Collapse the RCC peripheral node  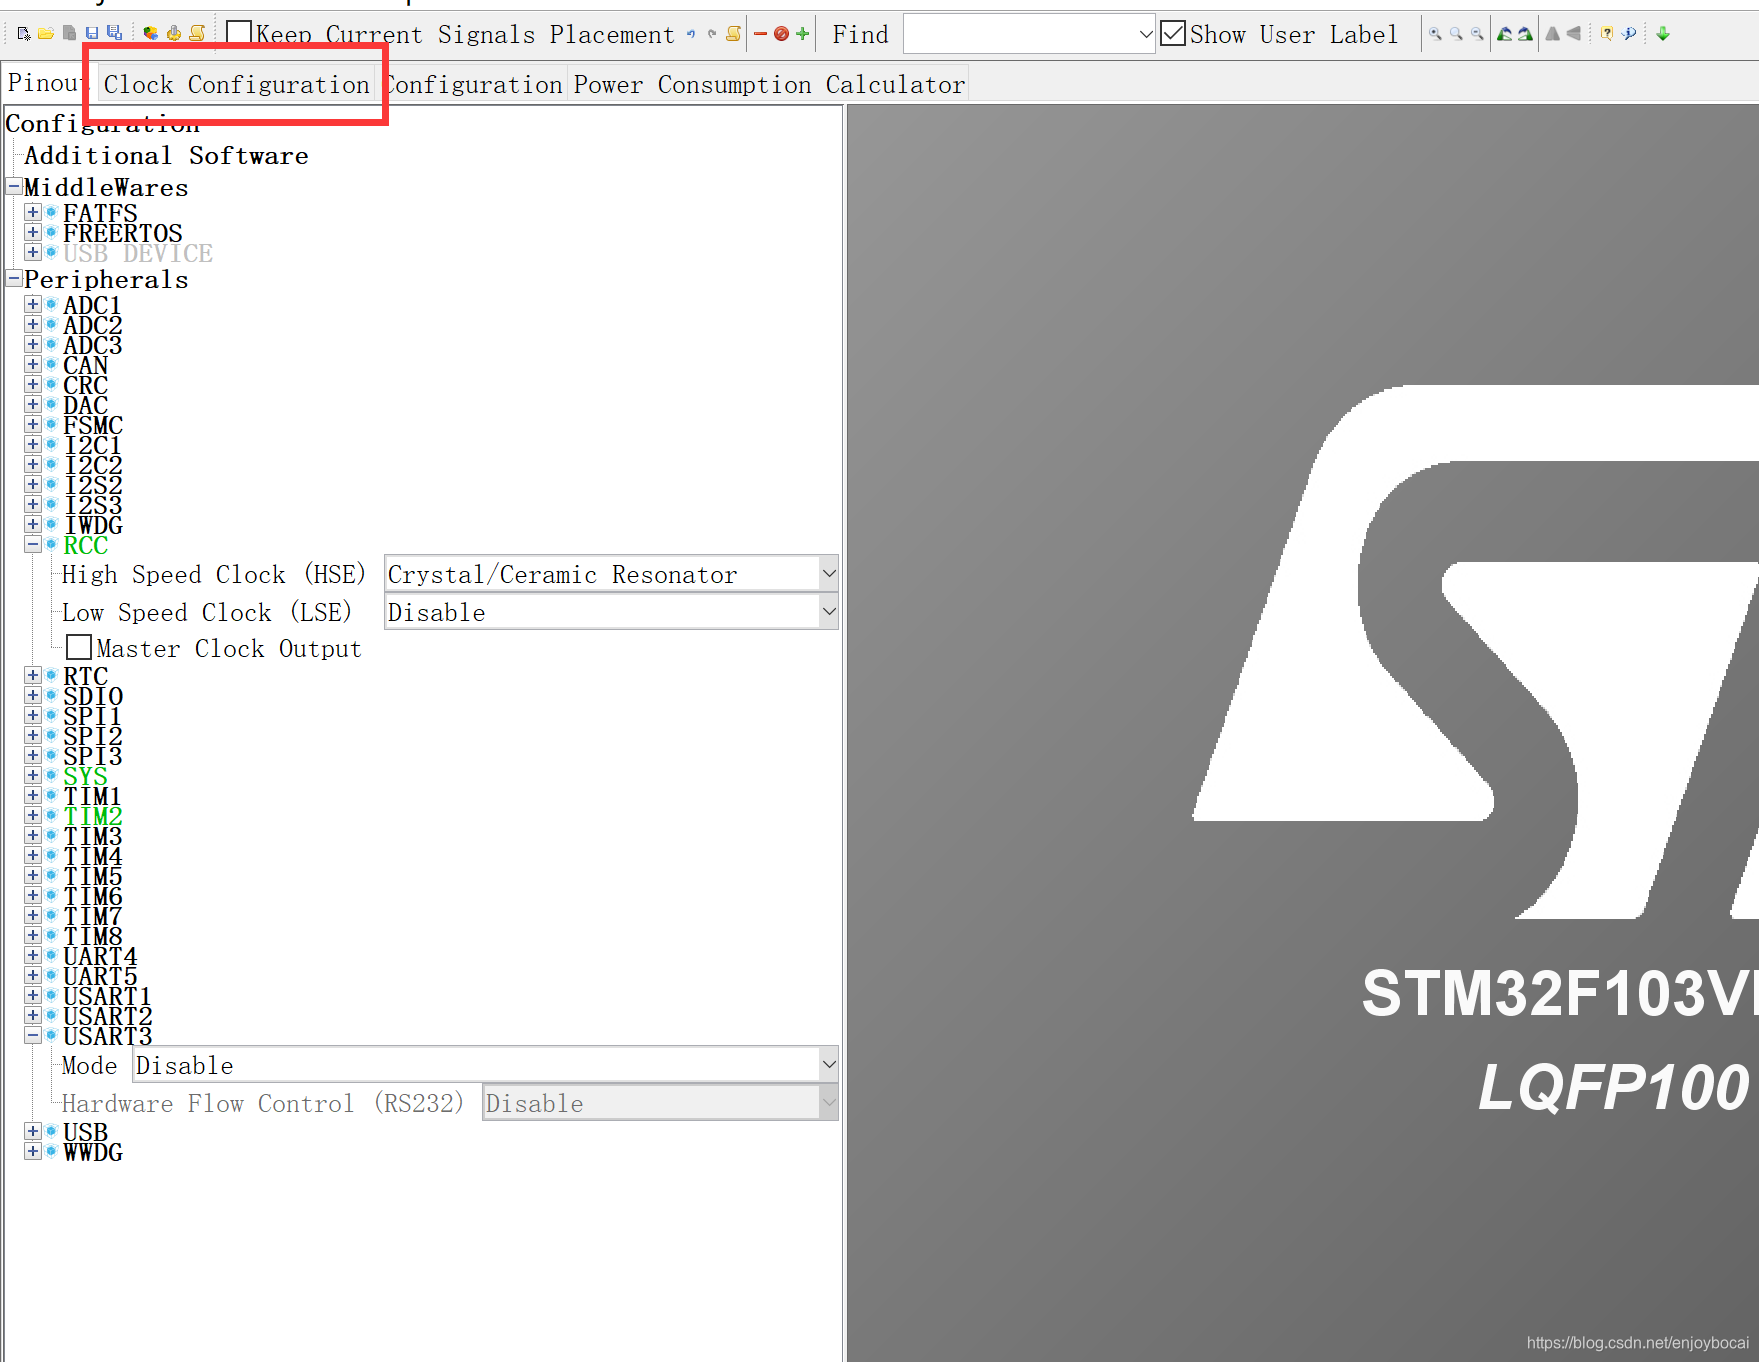click(x=33, y=544)
